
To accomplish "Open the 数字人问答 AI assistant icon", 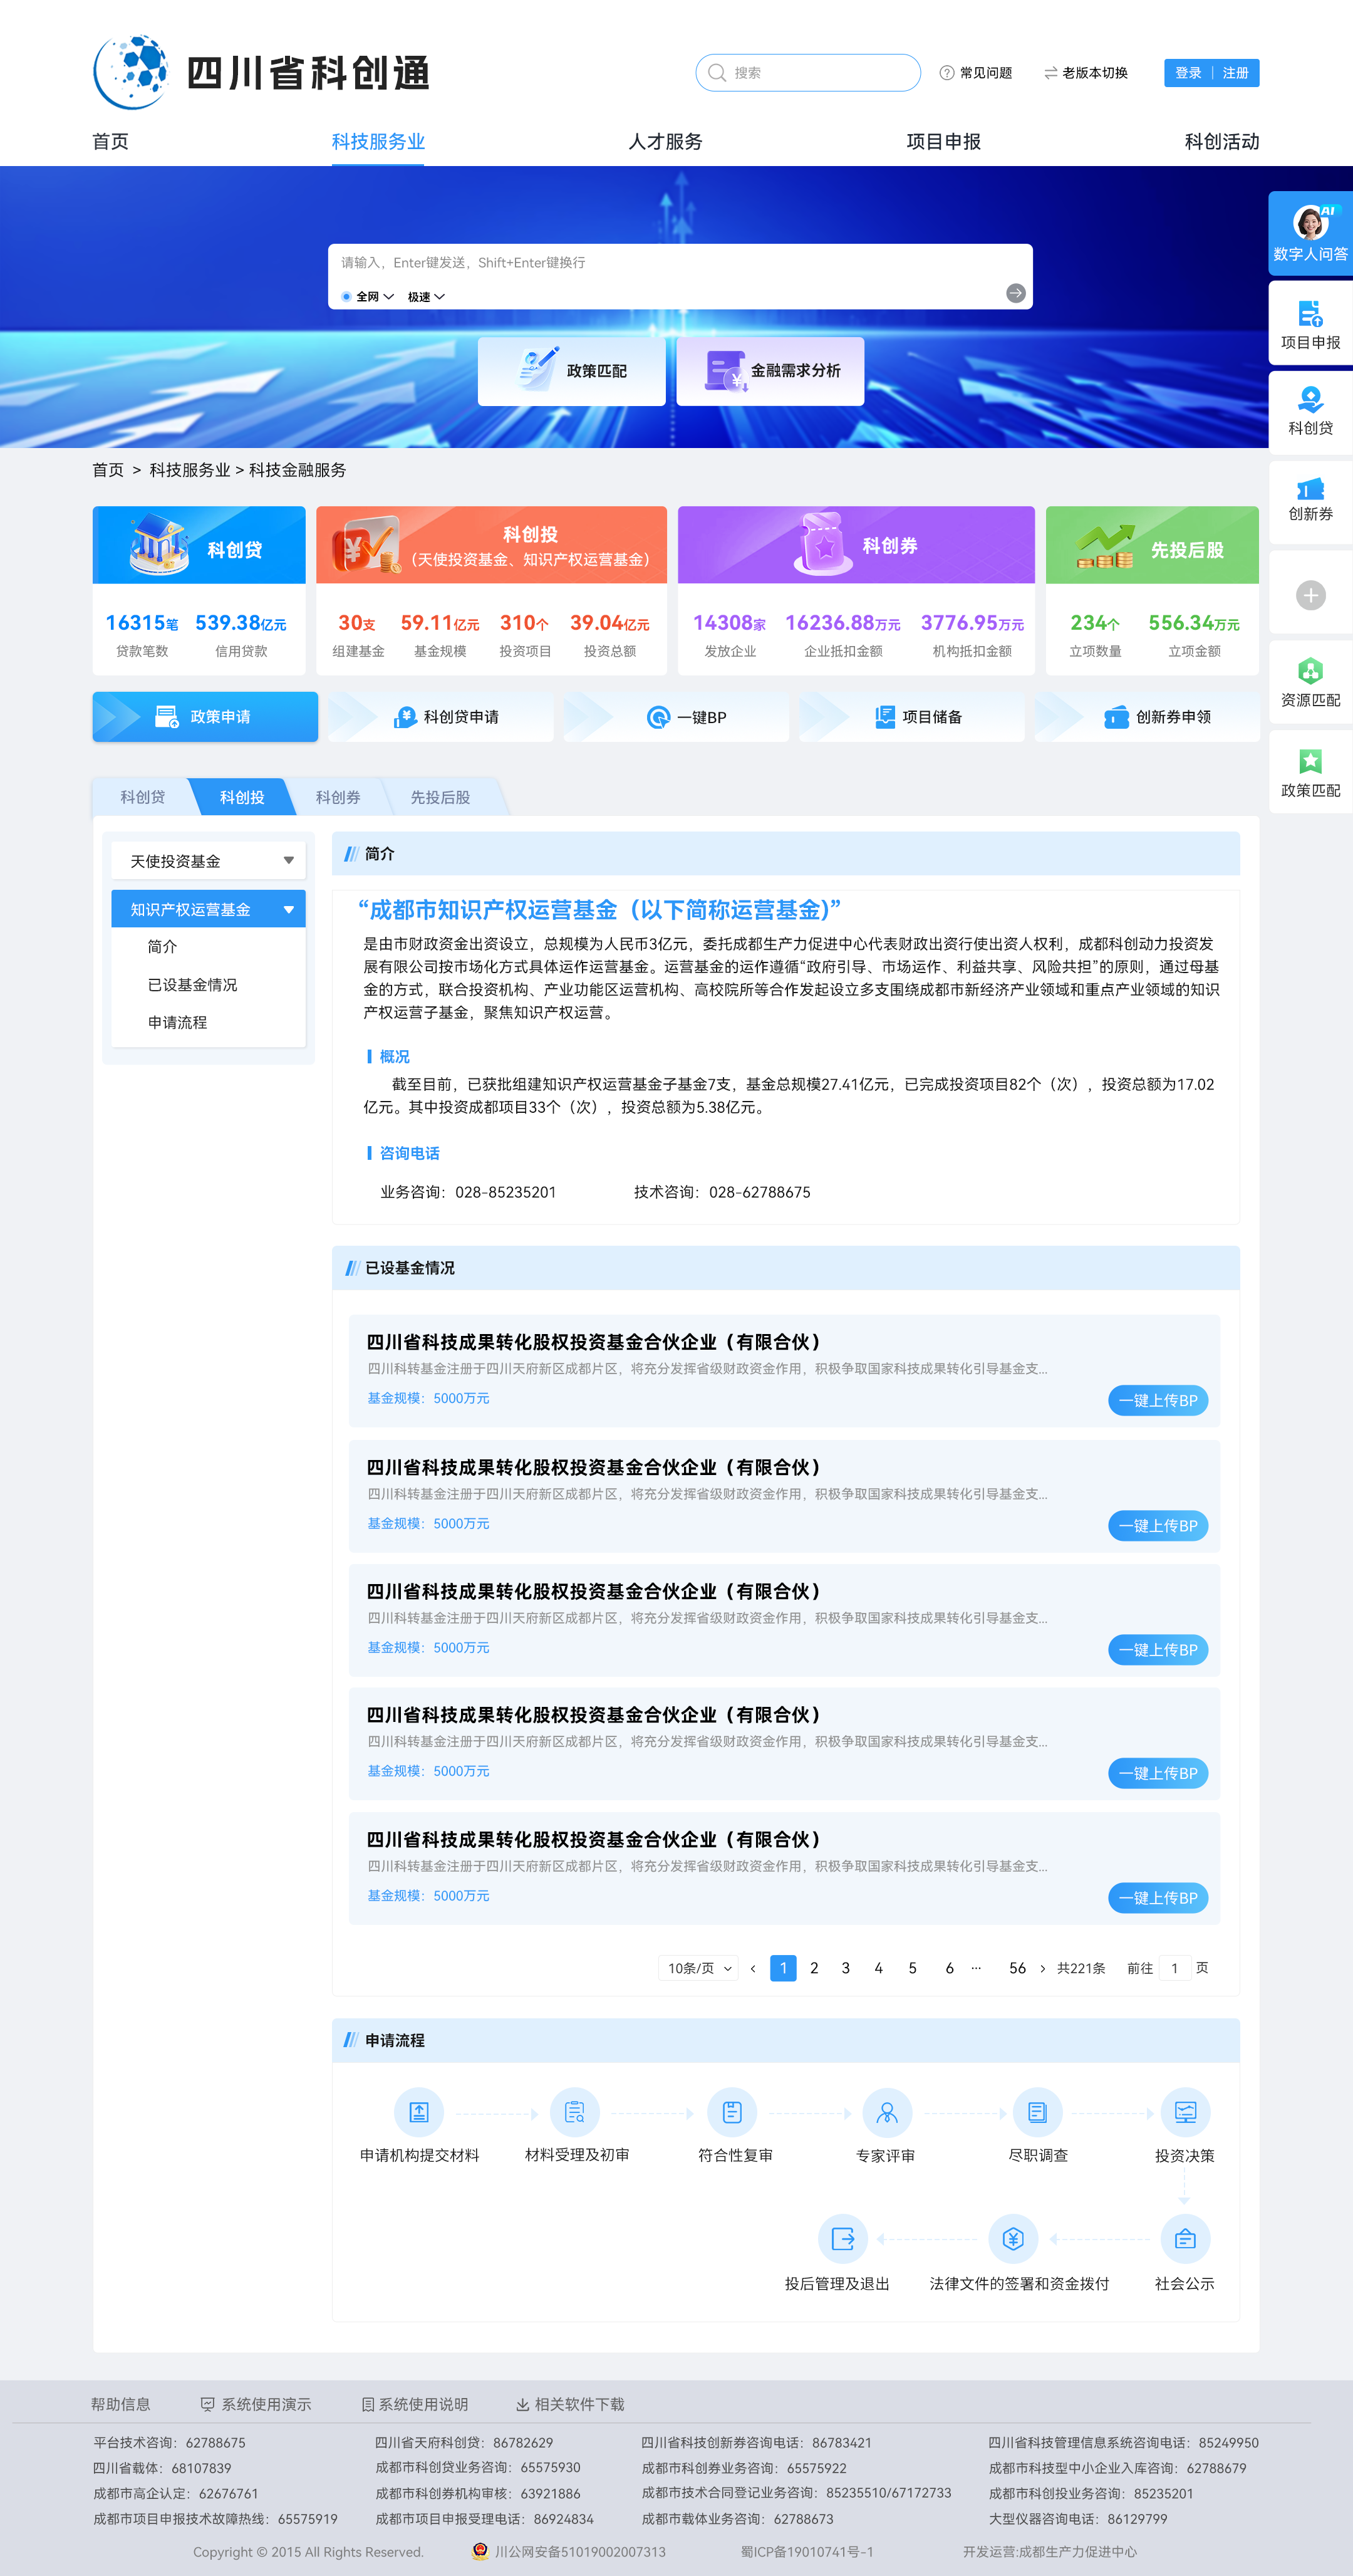I will click(1310, 224).
